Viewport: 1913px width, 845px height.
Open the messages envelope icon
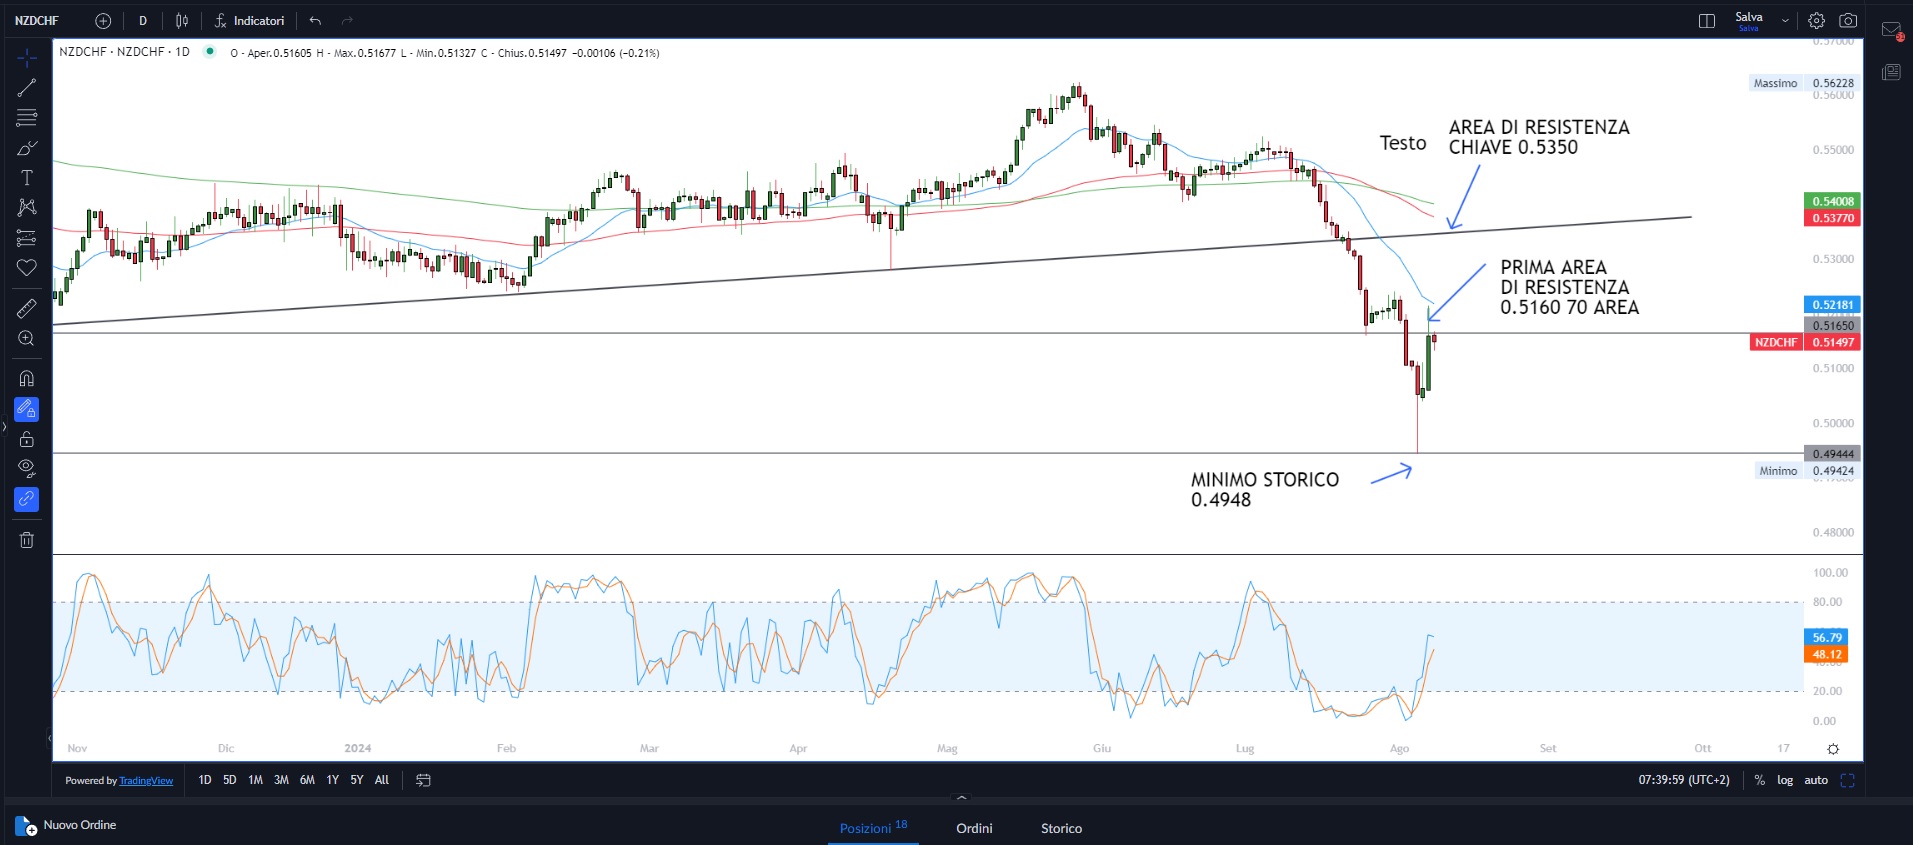(x=1891, y=30)
